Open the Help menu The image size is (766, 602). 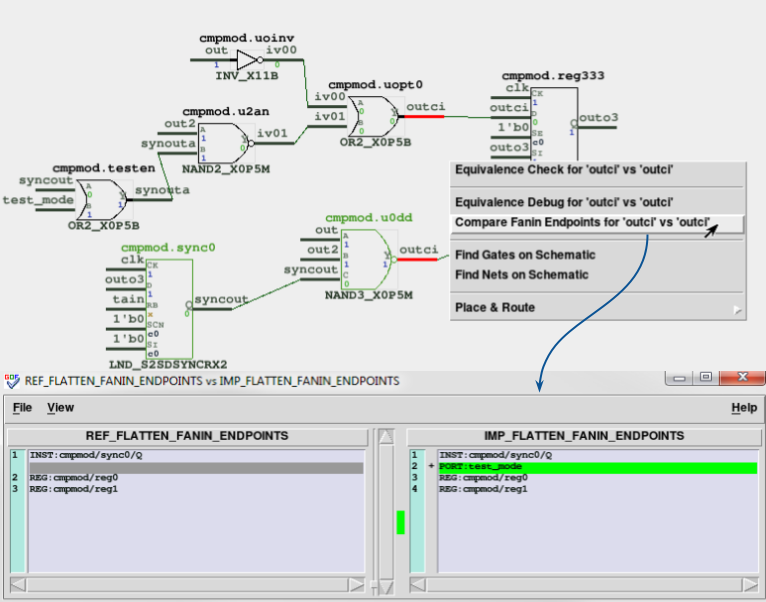744,408
